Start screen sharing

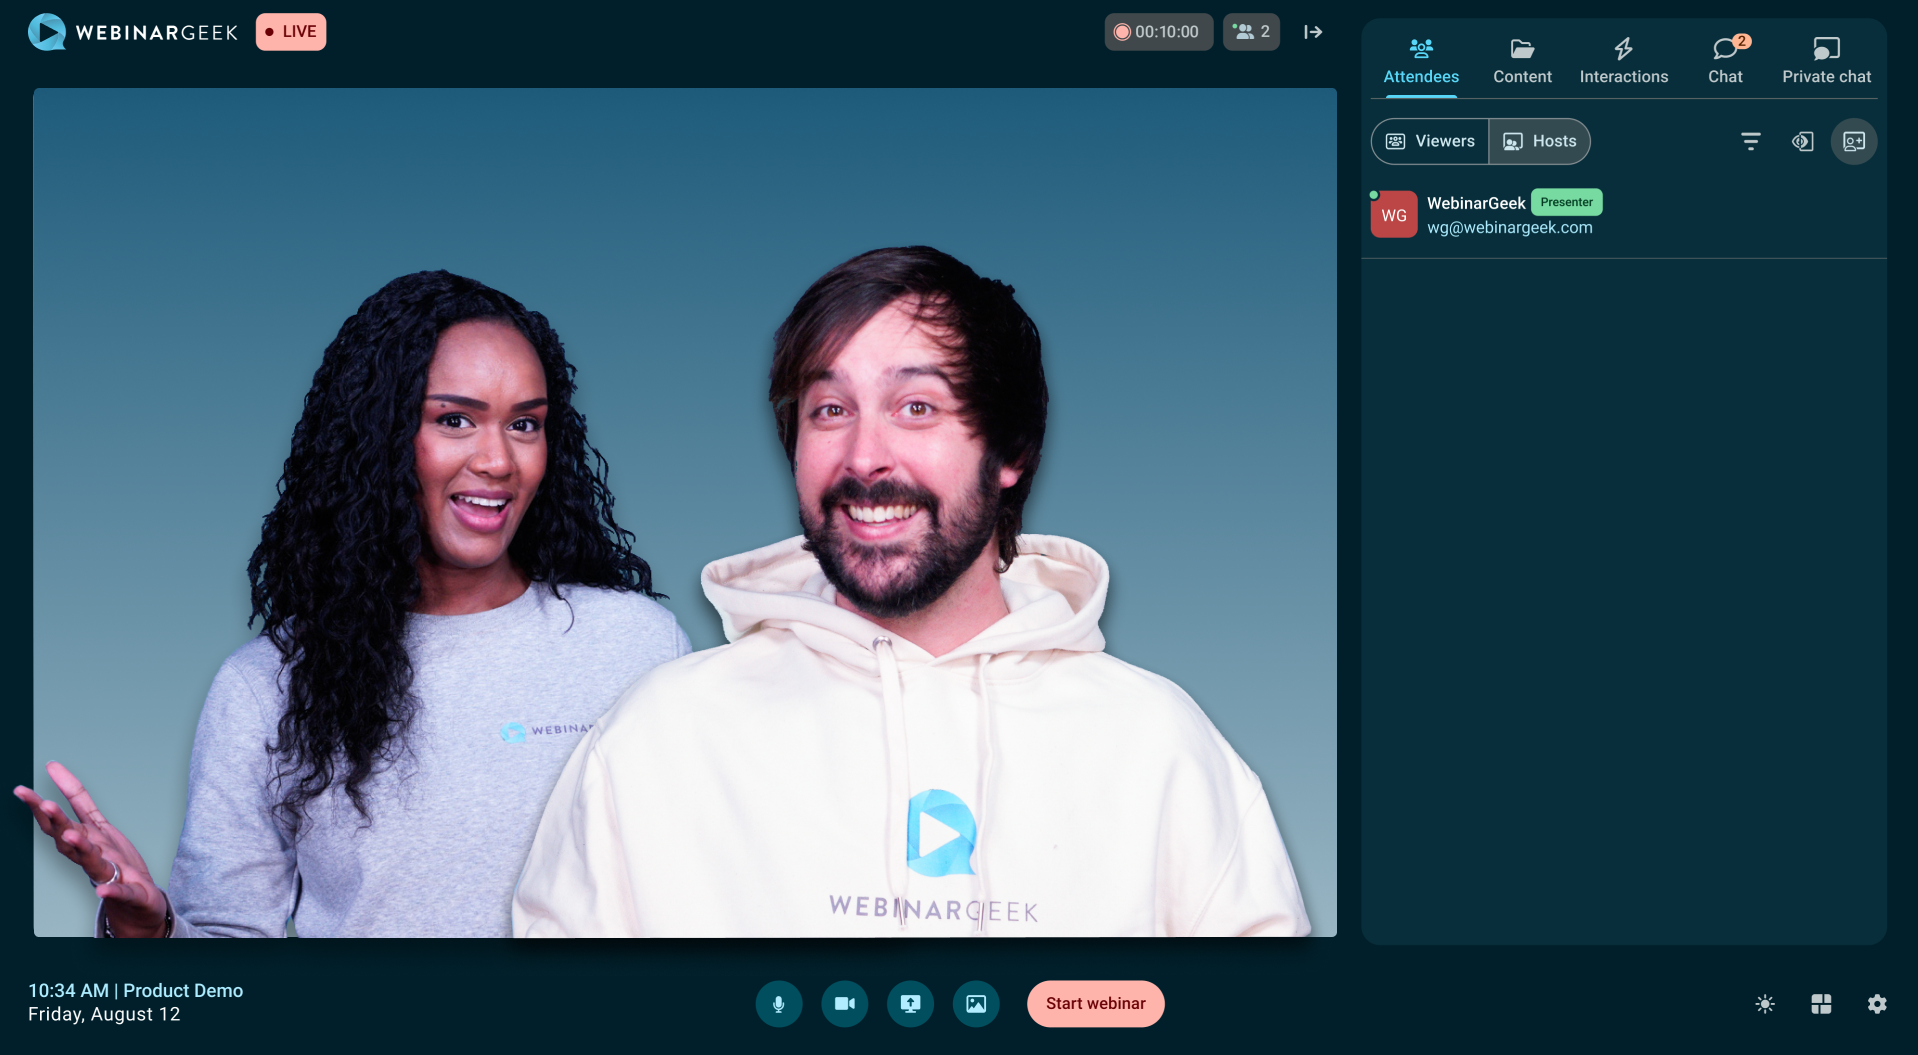[x=910, y=1004]
